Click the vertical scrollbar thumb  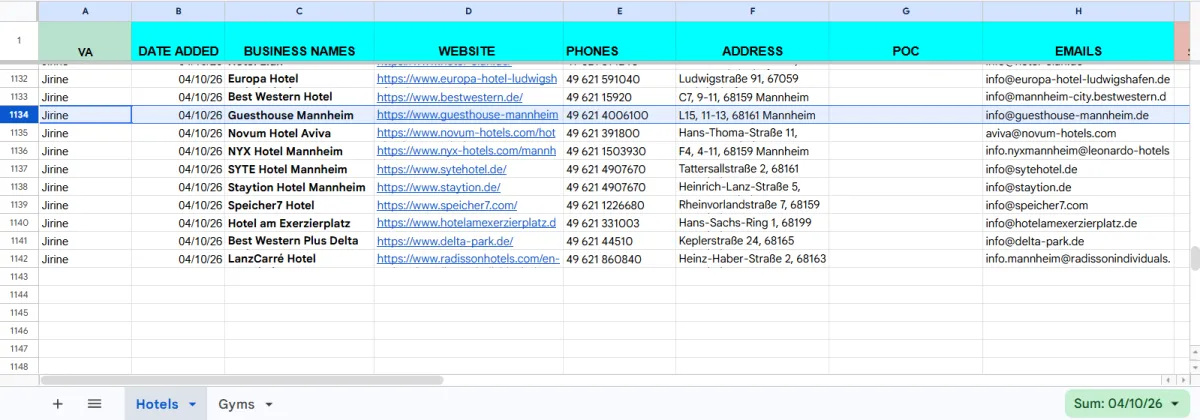[1194, 259]
